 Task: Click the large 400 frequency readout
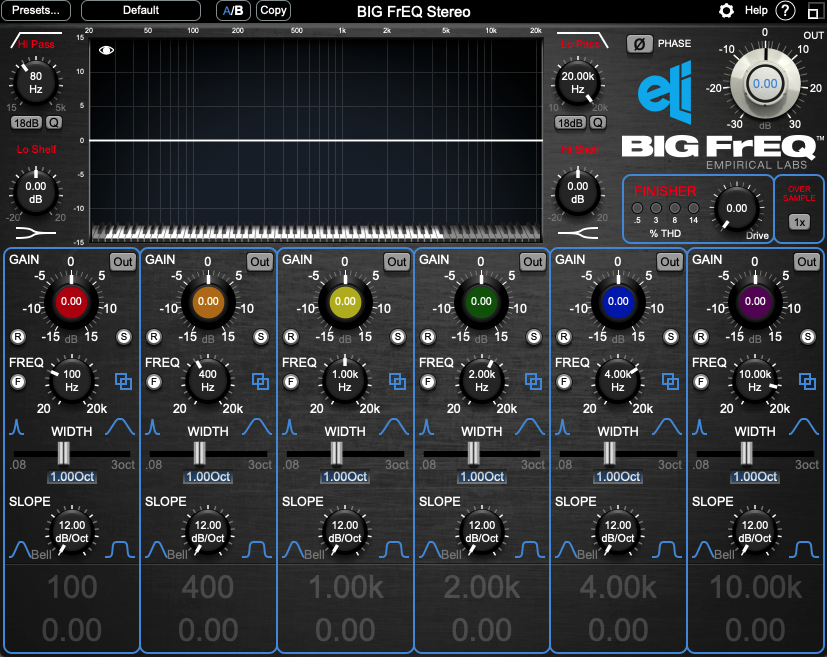[208, 587]
